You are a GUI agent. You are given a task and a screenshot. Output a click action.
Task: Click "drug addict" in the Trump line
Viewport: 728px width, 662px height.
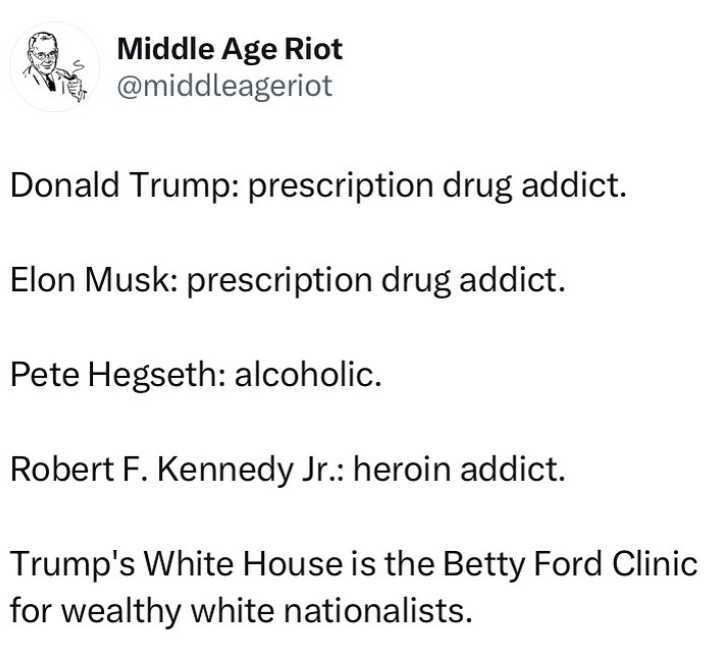coord(534,186)
